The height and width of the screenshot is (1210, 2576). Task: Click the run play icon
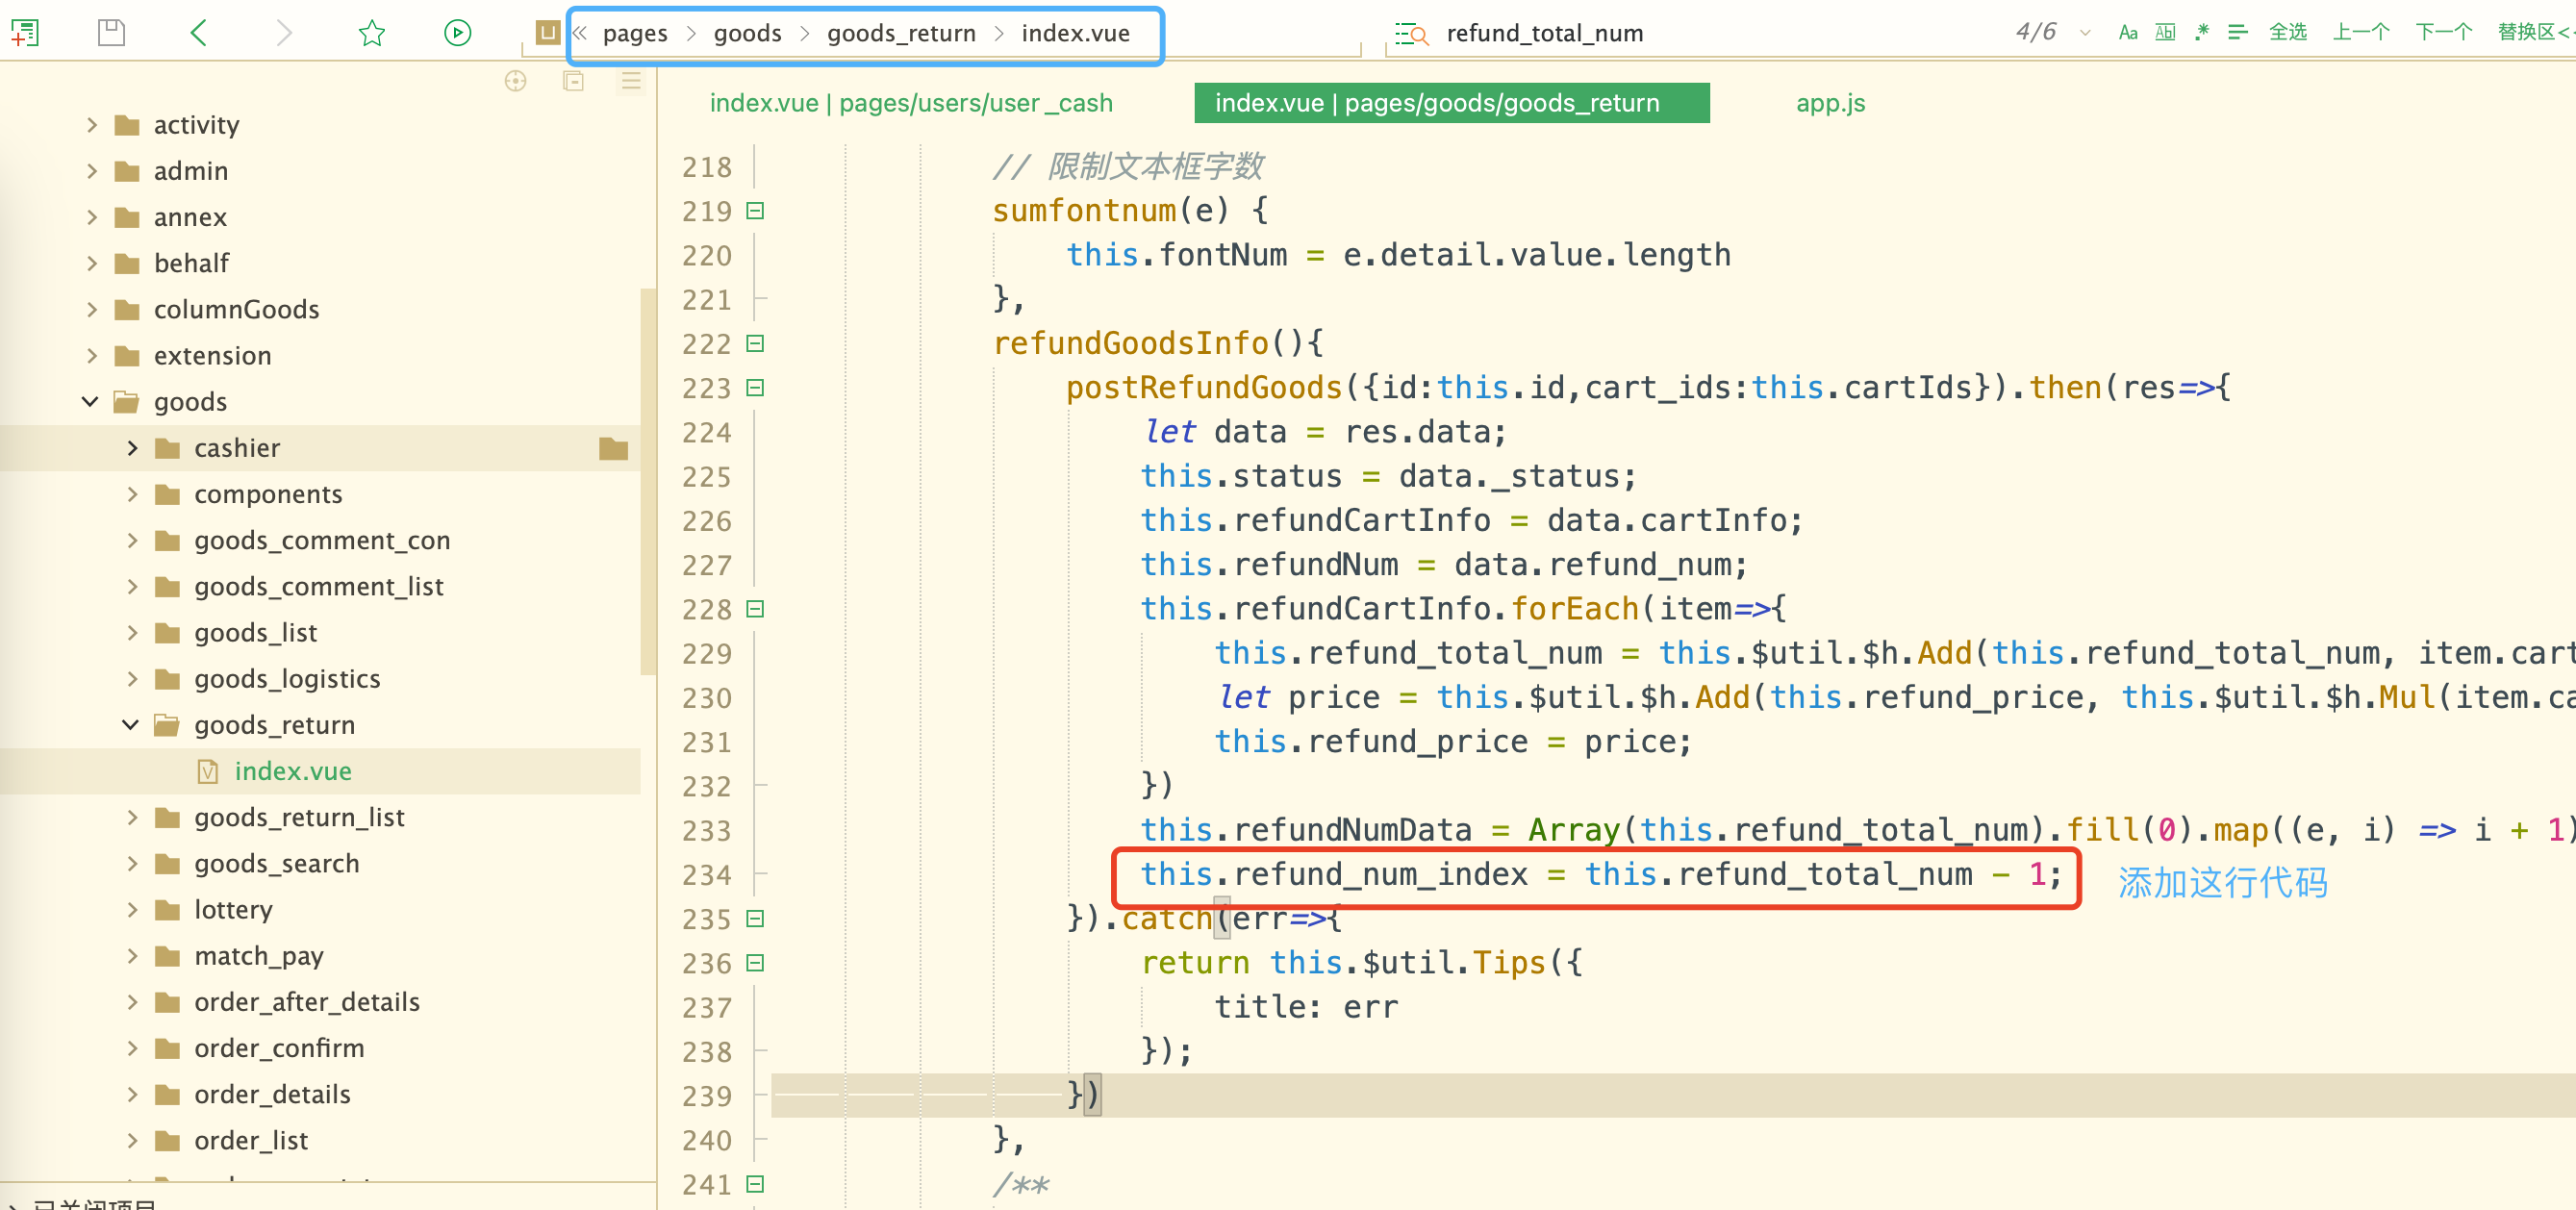[x=457, y=33]
